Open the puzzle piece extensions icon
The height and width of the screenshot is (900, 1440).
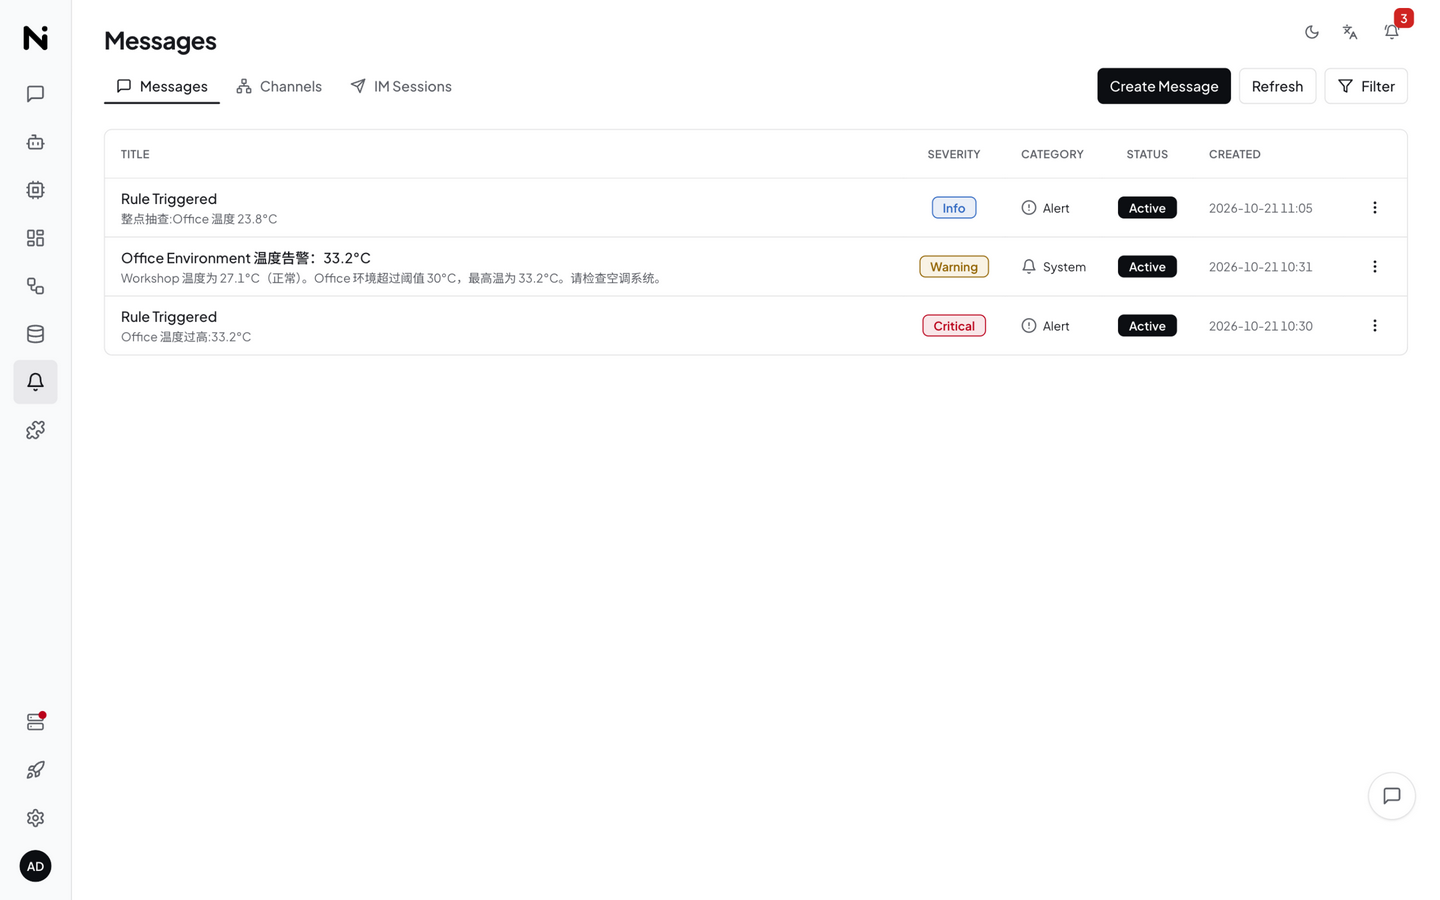click(x=35, y=430)
